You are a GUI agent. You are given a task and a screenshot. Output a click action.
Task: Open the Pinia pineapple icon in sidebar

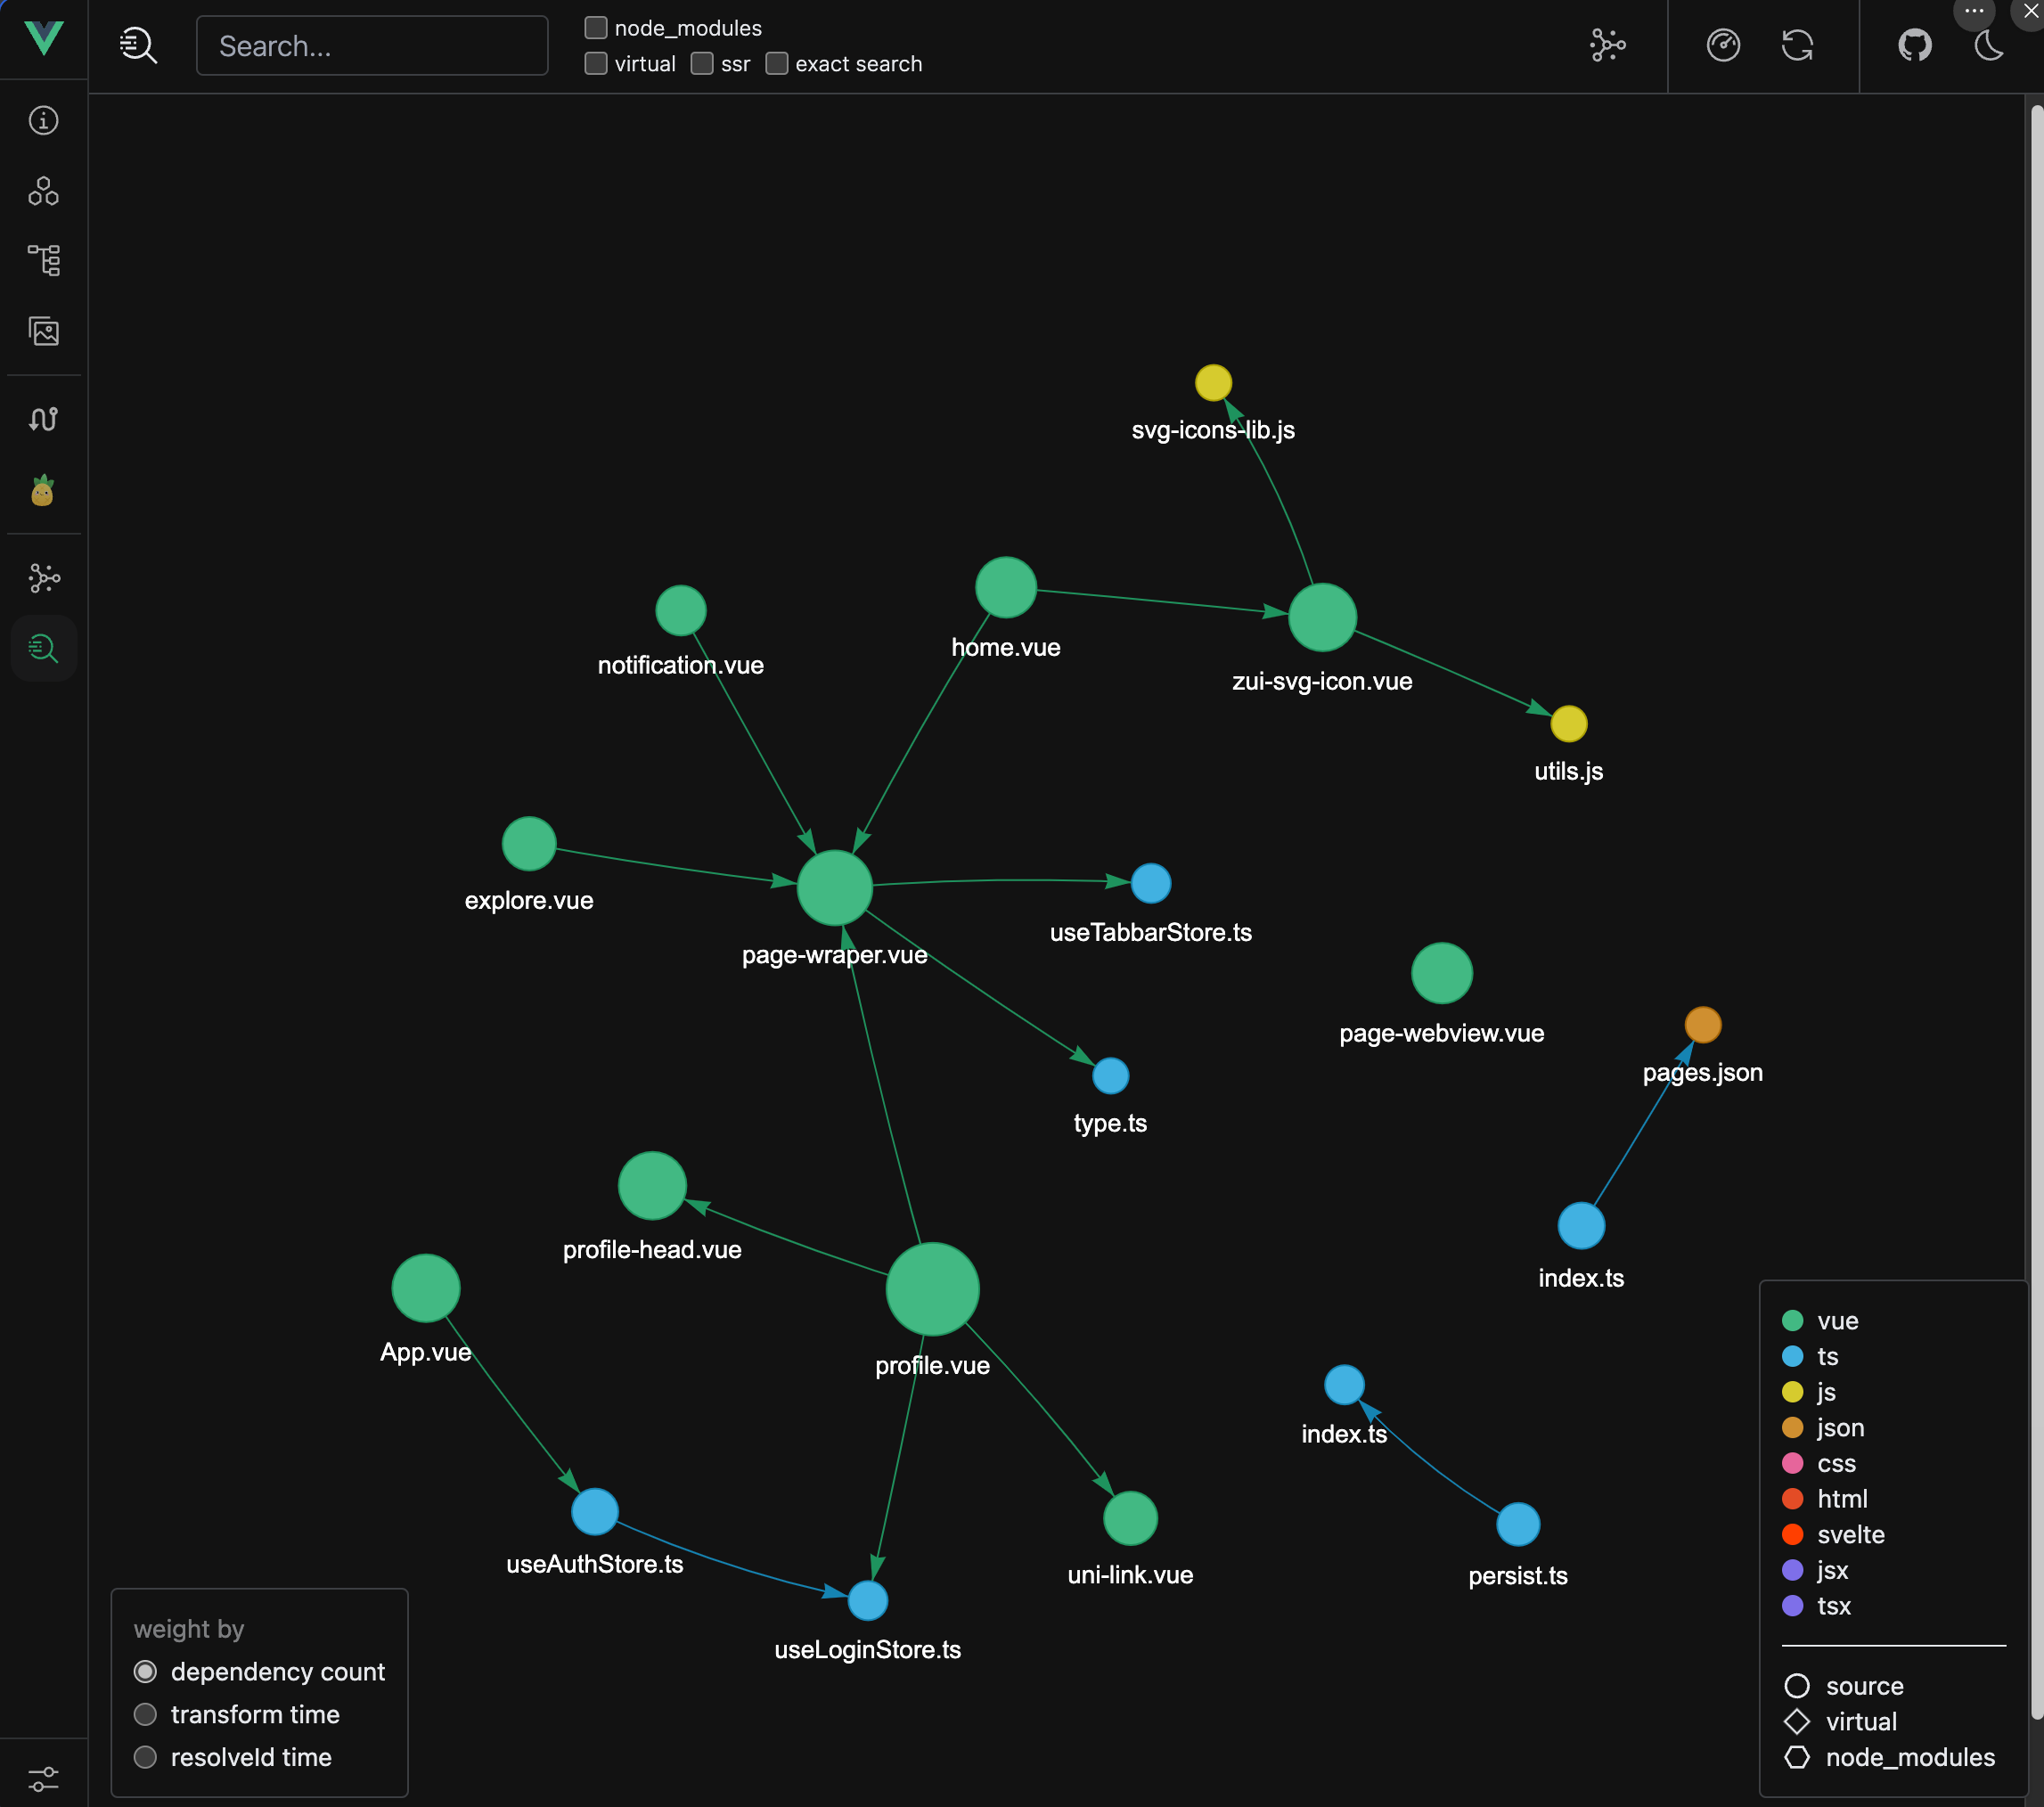(x=43, y=491)
